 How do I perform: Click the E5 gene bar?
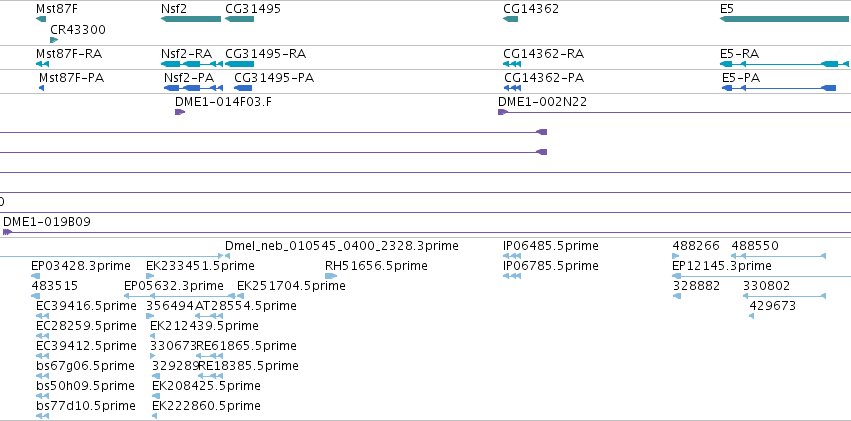(785, 19)
